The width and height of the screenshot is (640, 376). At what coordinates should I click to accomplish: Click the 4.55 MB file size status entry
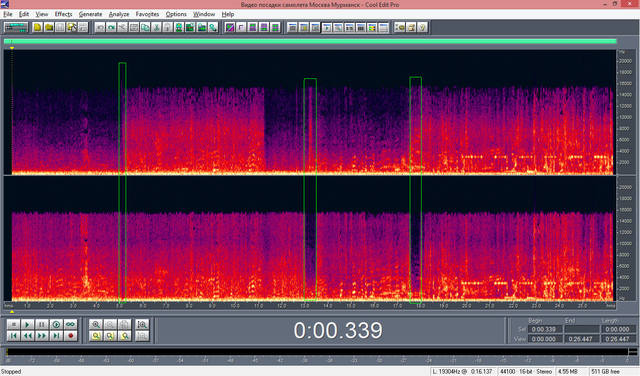pyautogui.click(x=568, y=372)
